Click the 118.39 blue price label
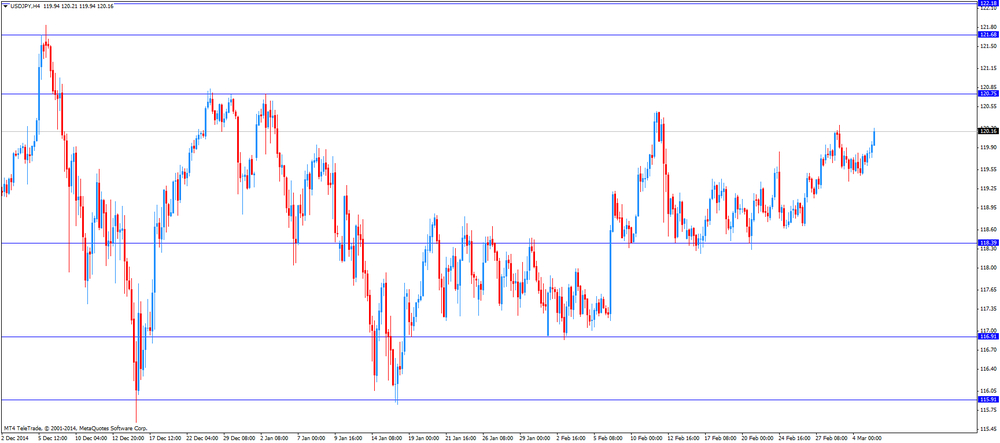The width and height of the screenshot is (1000, 443). (988, 243)
